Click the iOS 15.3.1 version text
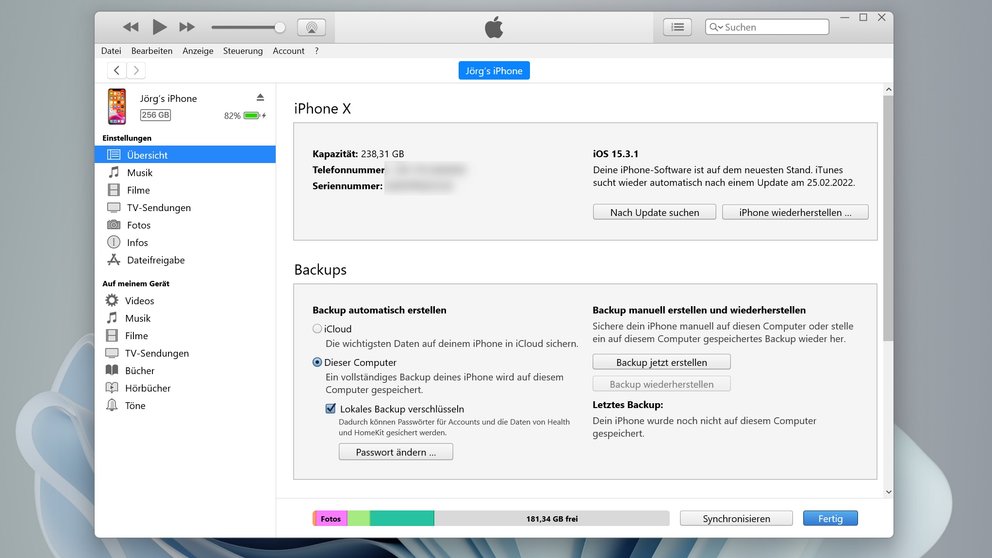This screenshot has width=992, height=558. click(616, 154)
